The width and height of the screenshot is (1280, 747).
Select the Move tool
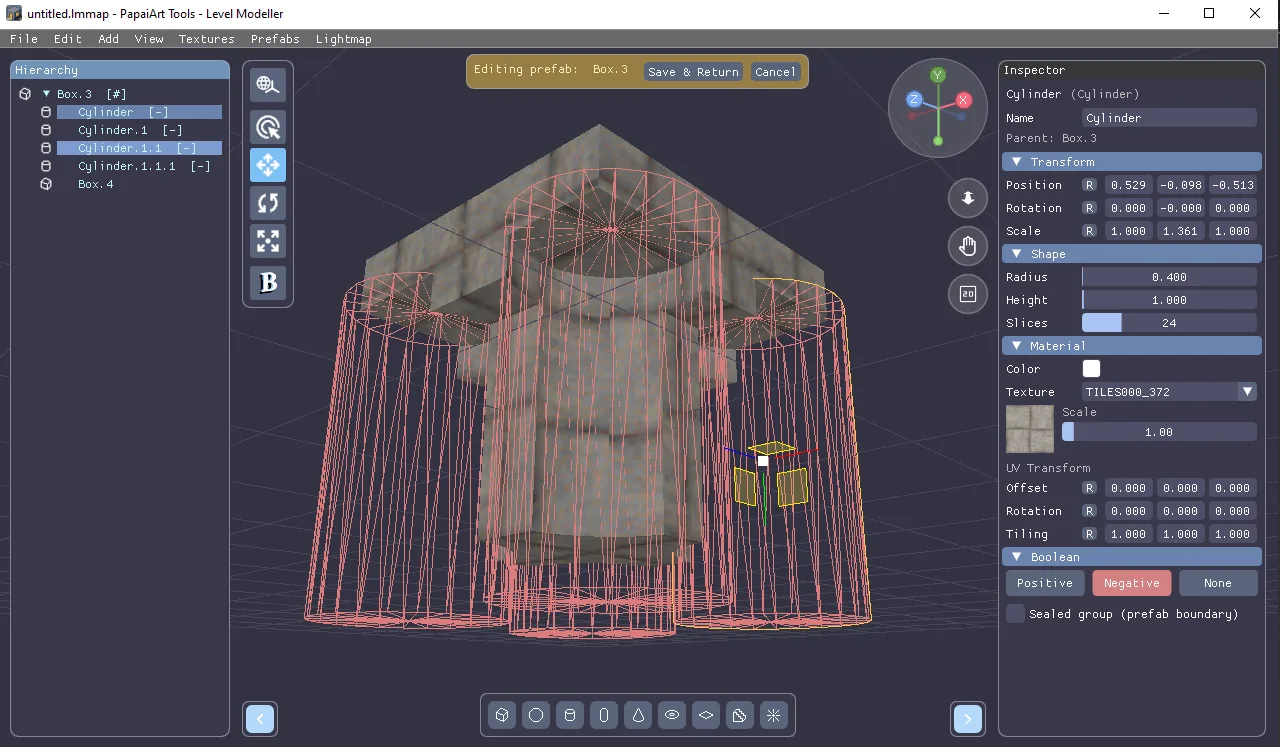point(267,165)
